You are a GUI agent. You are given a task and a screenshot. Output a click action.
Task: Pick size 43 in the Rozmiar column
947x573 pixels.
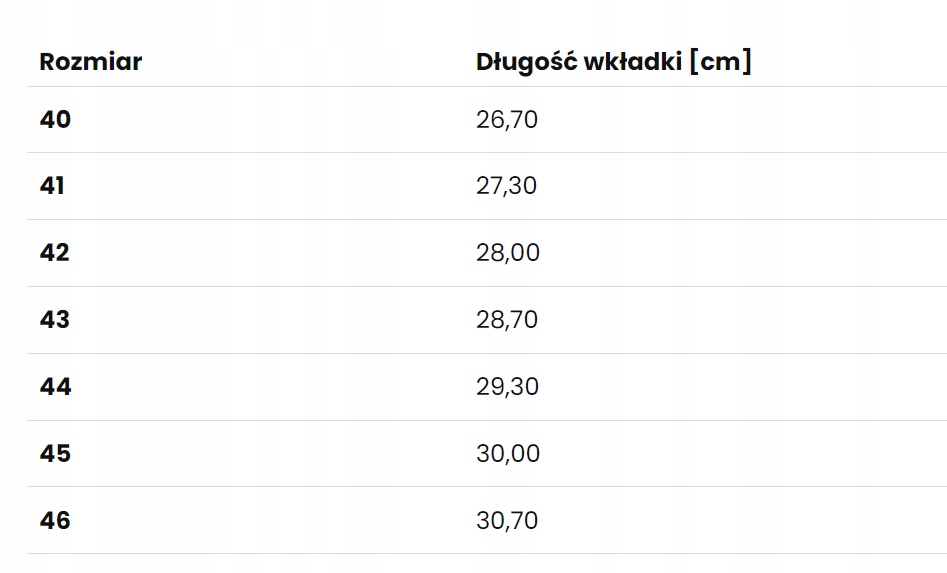click(55, 320)
